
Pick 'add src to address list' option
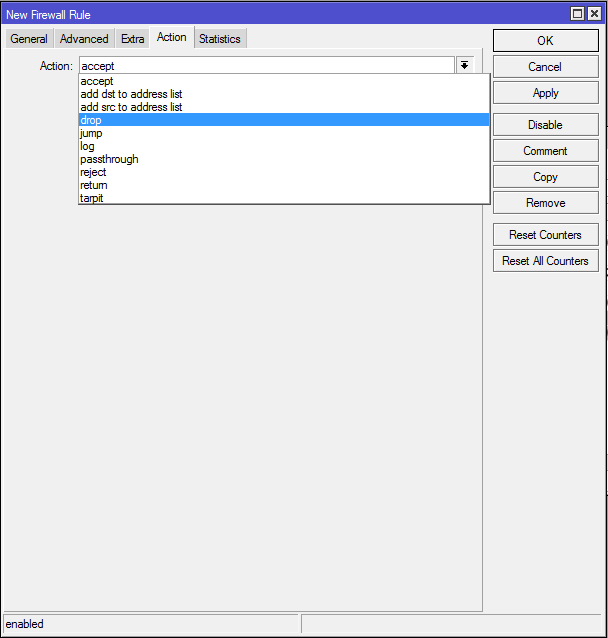[131, 107]
